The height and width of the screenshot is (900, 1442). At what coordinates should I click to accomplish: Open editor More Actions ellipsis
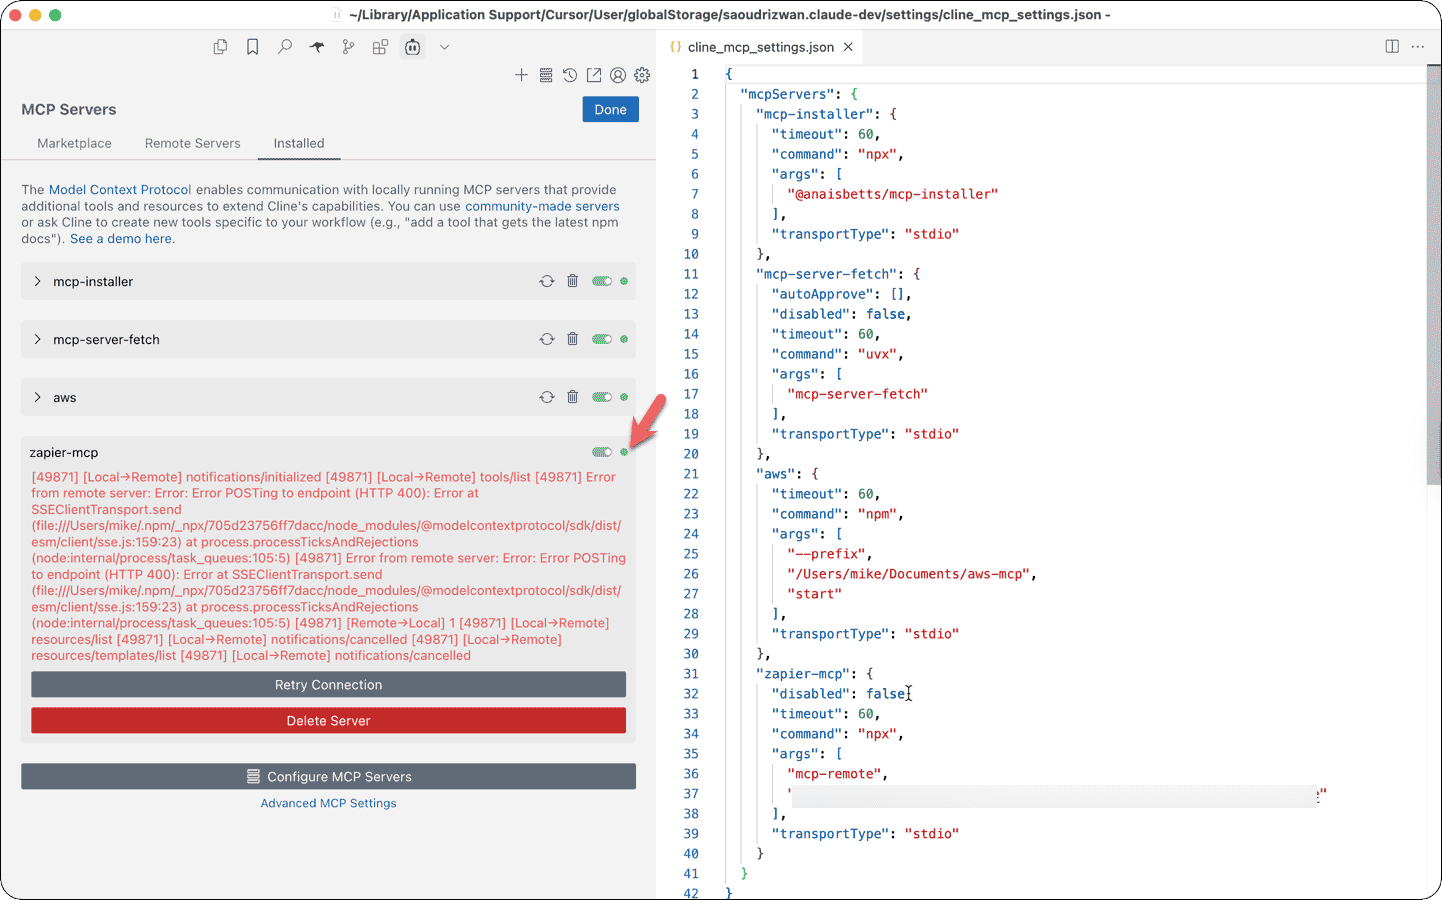point(1418,47)
